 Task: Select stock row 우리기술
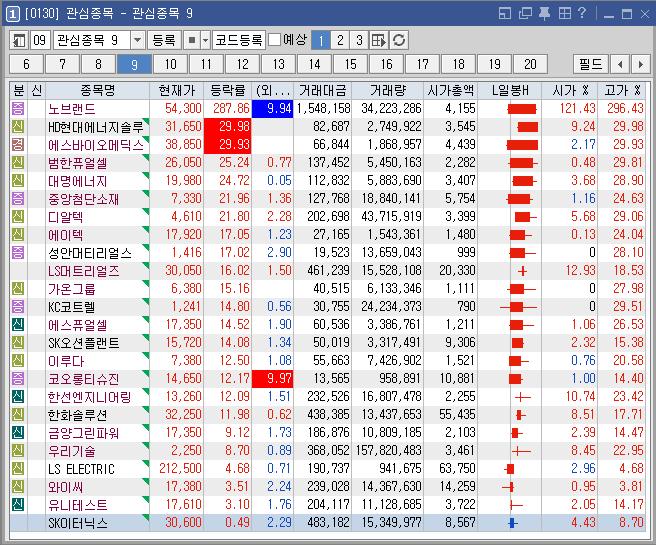328,450
